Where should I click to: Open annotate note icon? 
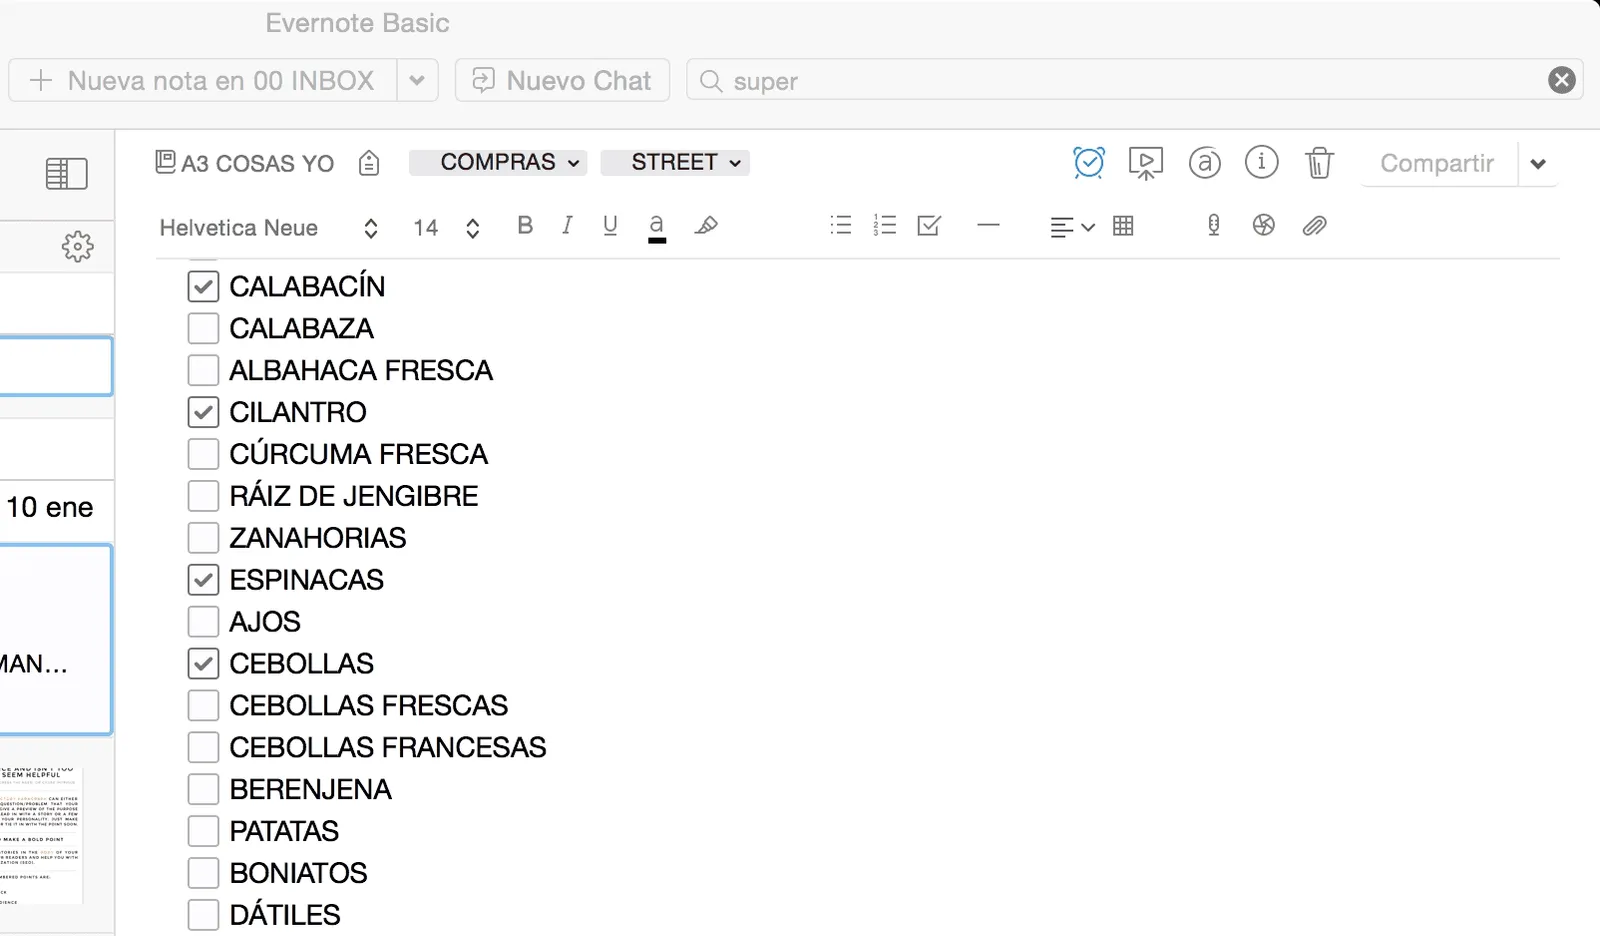(1204, 162)
